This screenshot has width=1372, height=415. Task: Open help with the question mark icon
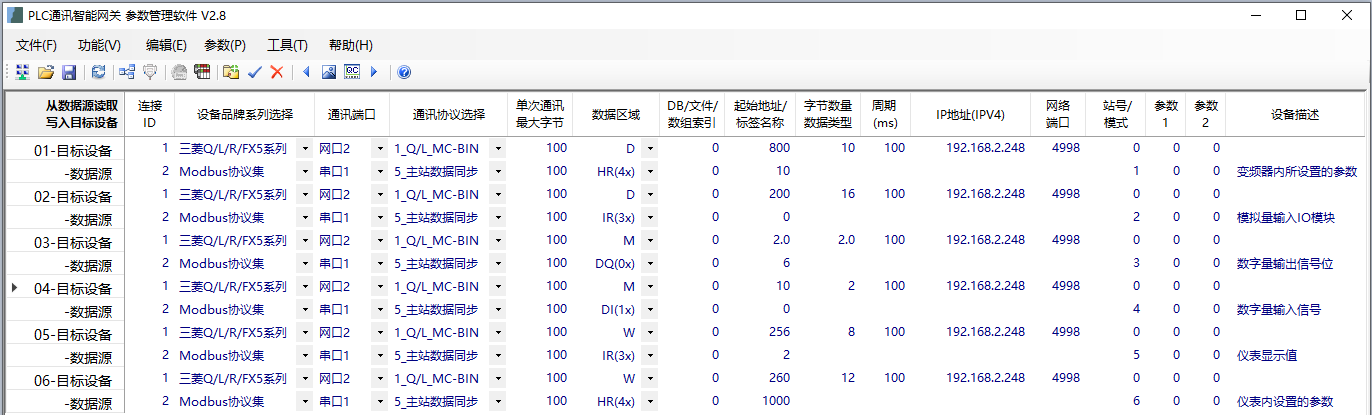click(x=404, y=72)
